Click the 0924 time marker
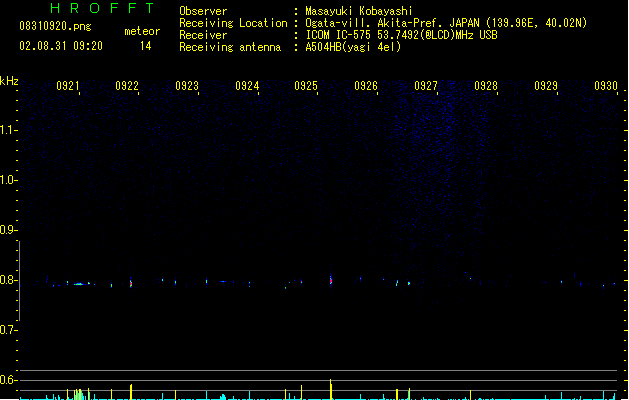The image size is (629, 400). tap(247, 86)
